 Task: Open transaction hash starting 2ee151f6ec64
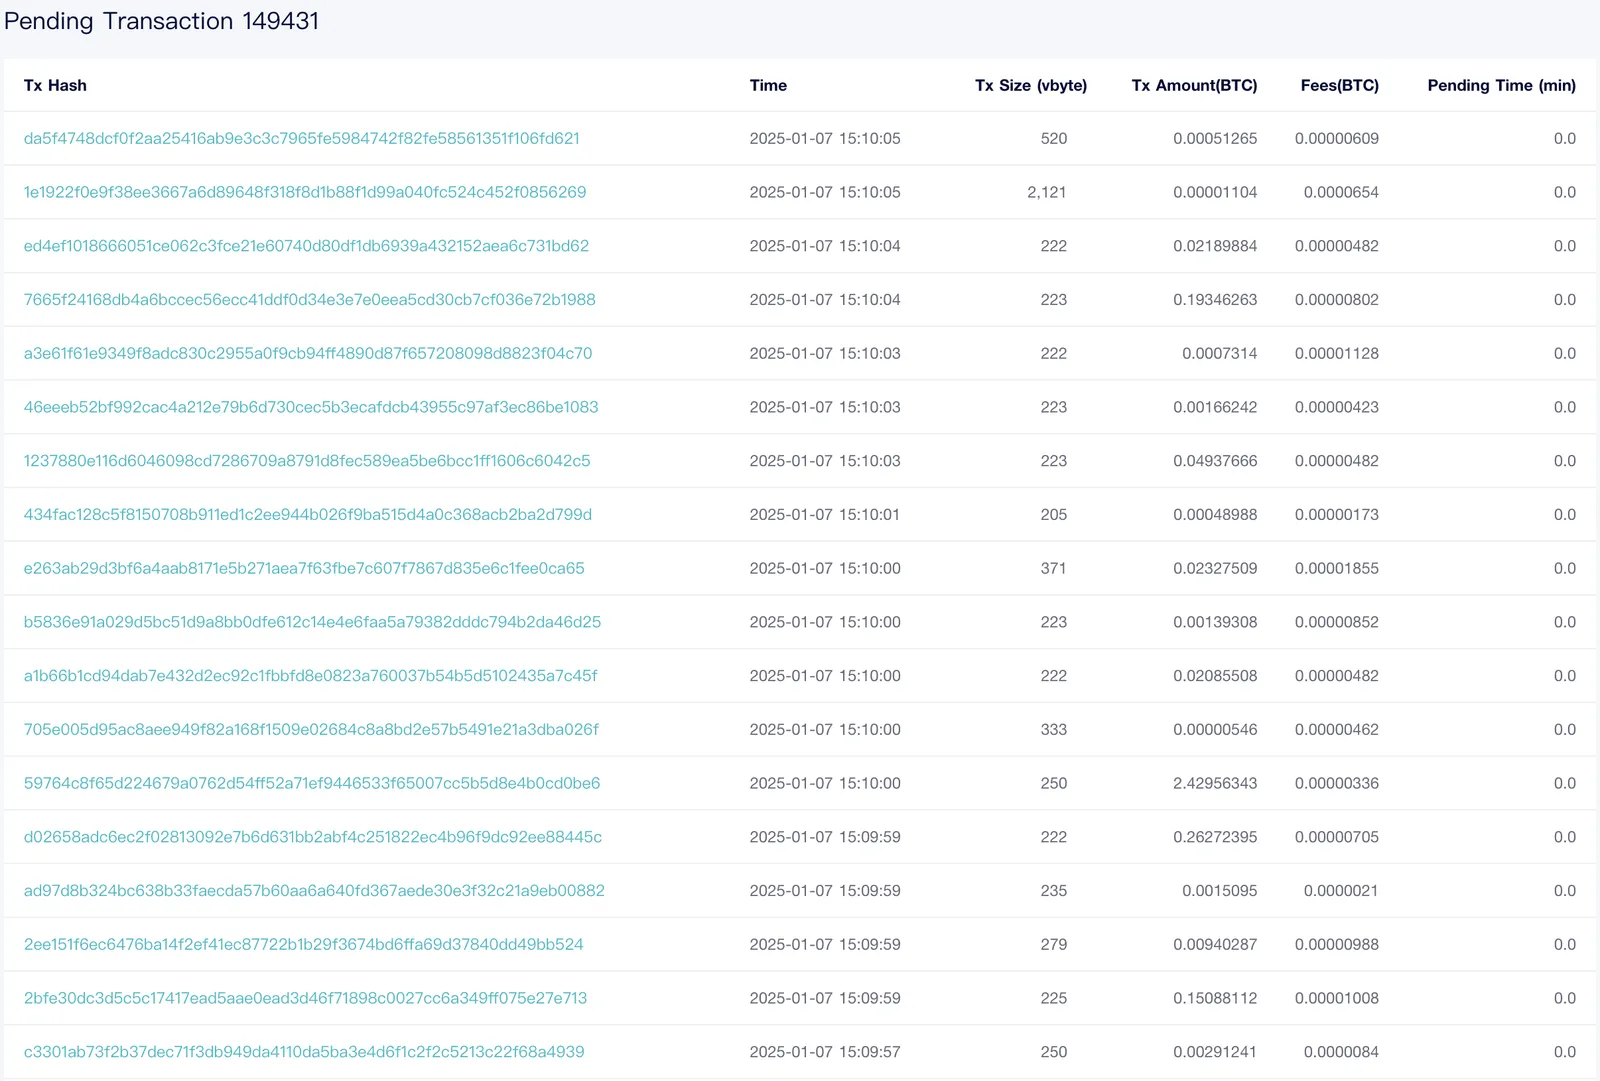point(303,945)
